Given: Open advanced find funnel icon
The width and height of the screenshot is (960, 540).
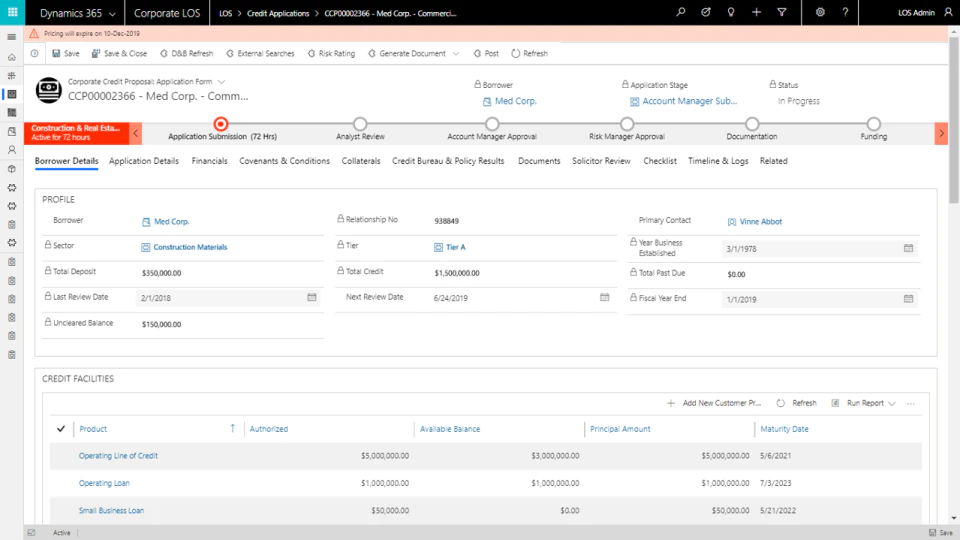Looking at the screenshot, I should [782, 12].
